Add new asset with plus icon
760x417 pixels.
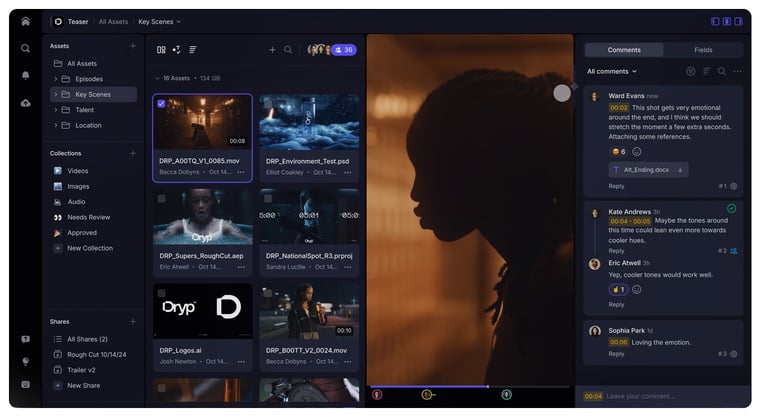(272, 49)
